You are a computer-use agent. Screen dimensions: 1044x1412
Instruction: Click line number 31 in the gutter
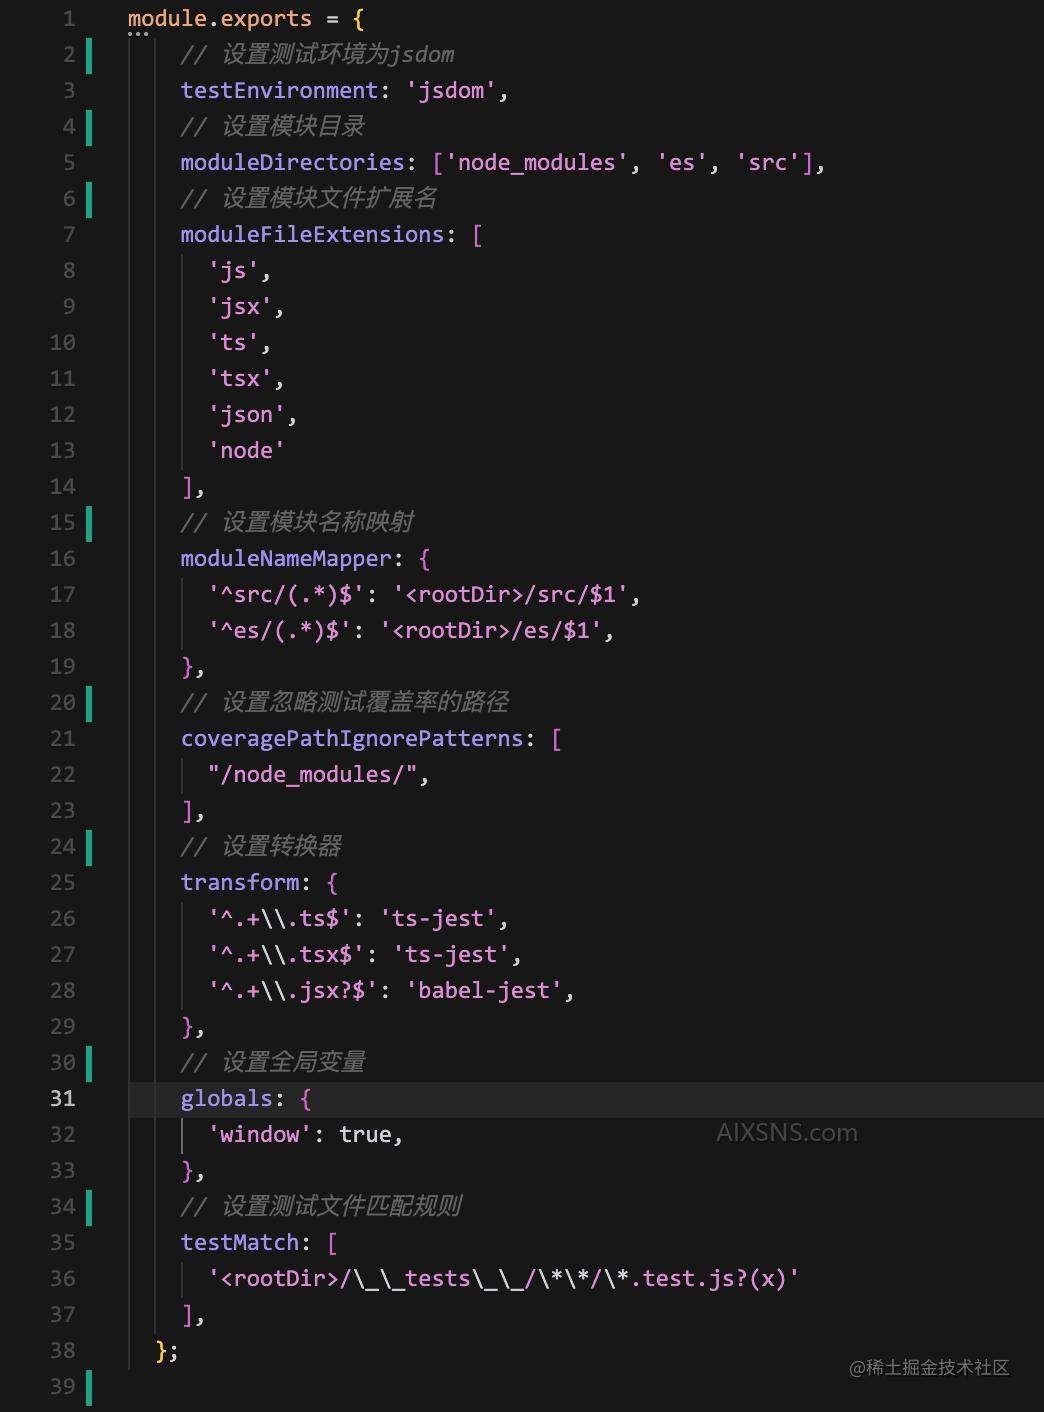click(x=62, y=1098)
